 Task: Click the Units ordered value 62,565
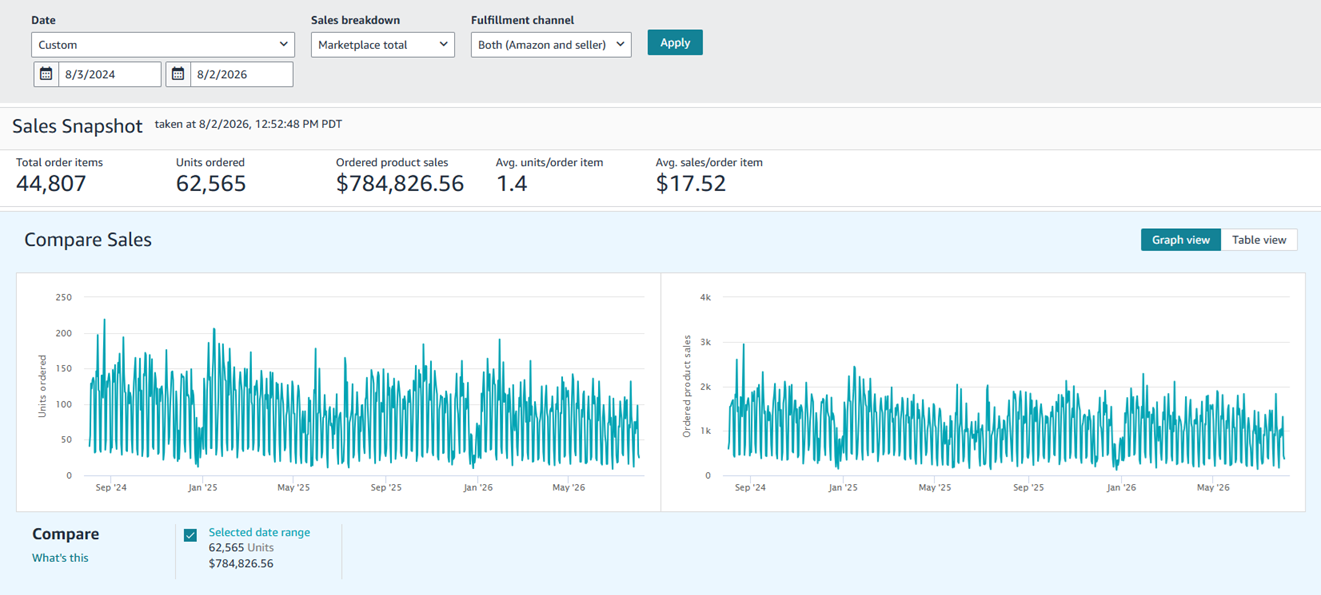[x=211, y=183]
